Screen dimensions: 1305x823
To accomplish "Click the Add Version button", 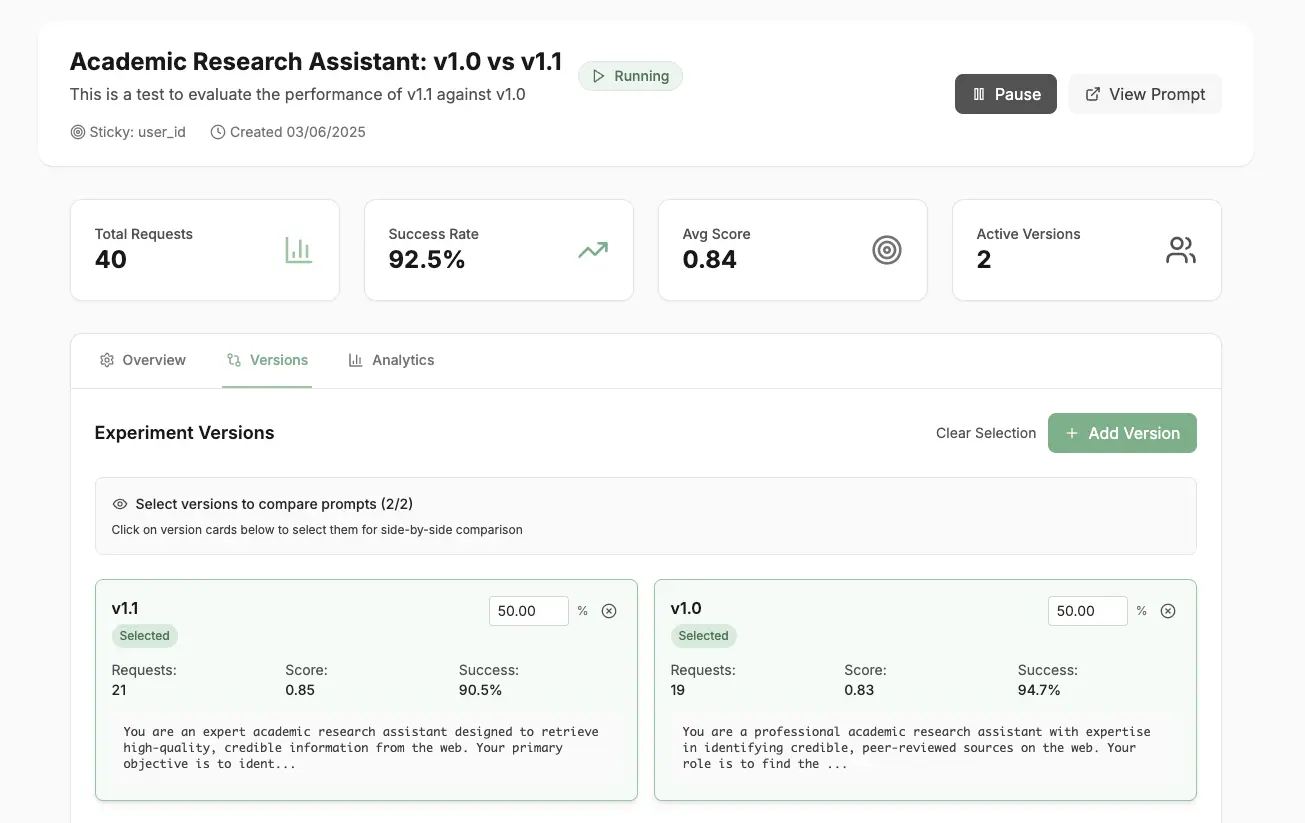I will click(x=1122, y=433).
